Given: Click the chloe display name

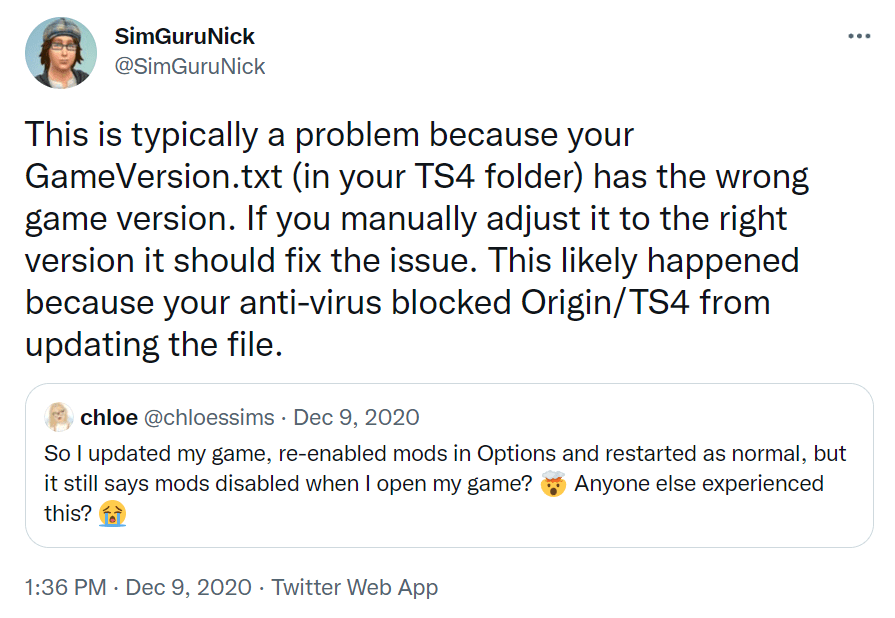Looking at the screenshot, I should [x=109, y=417].
